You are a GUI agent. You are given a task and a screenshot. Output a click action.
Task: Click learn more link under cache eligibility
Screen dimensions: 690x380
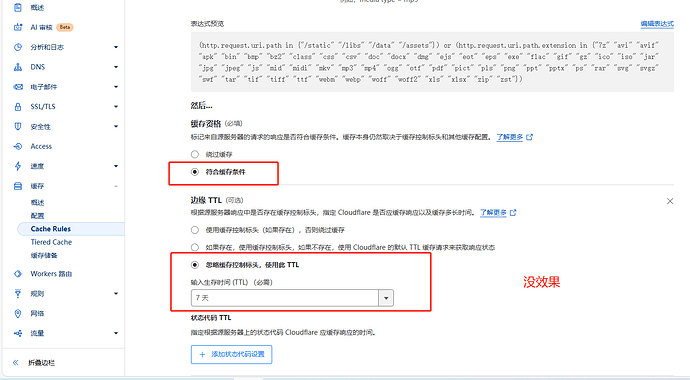[510, 137]
